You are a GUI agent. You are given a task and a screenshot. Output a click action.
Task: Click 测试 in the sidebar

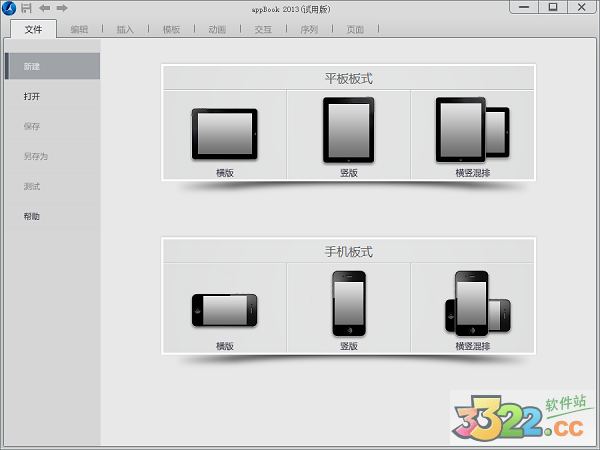53,186
